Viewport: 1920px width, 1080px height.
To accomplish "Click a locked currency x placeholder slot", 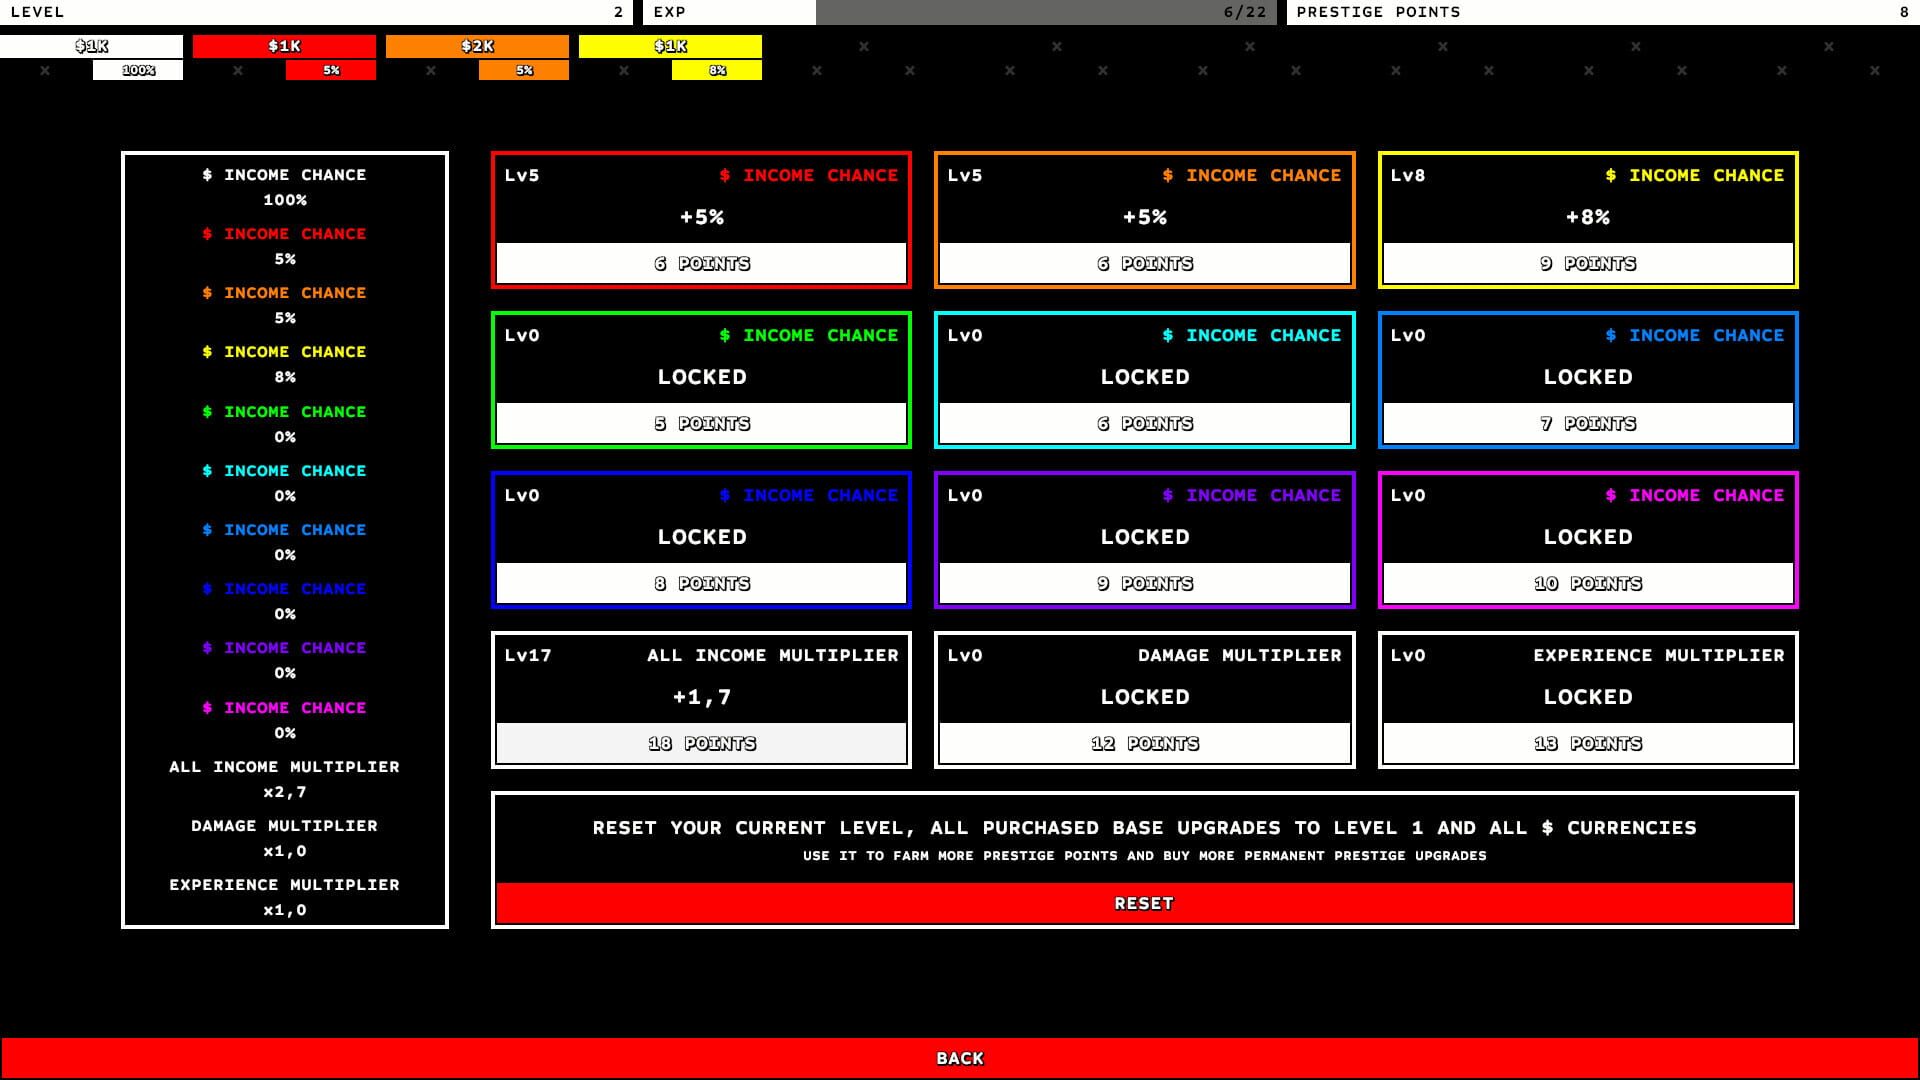I will click(862, 46).
